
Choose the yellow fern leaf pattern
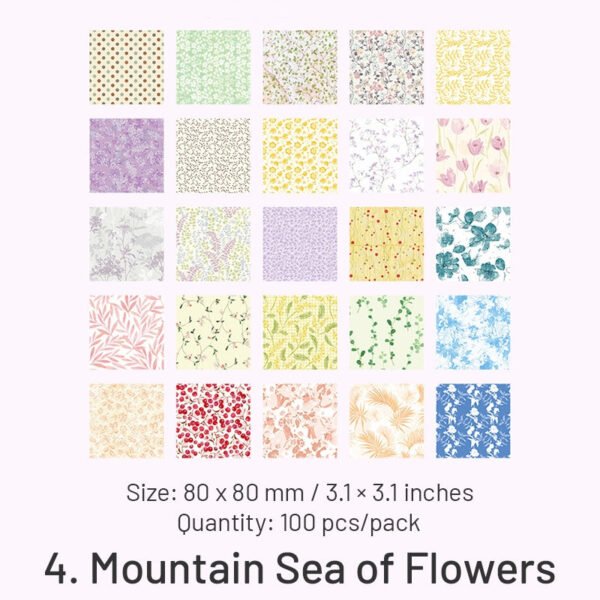(x=473, y=67)
